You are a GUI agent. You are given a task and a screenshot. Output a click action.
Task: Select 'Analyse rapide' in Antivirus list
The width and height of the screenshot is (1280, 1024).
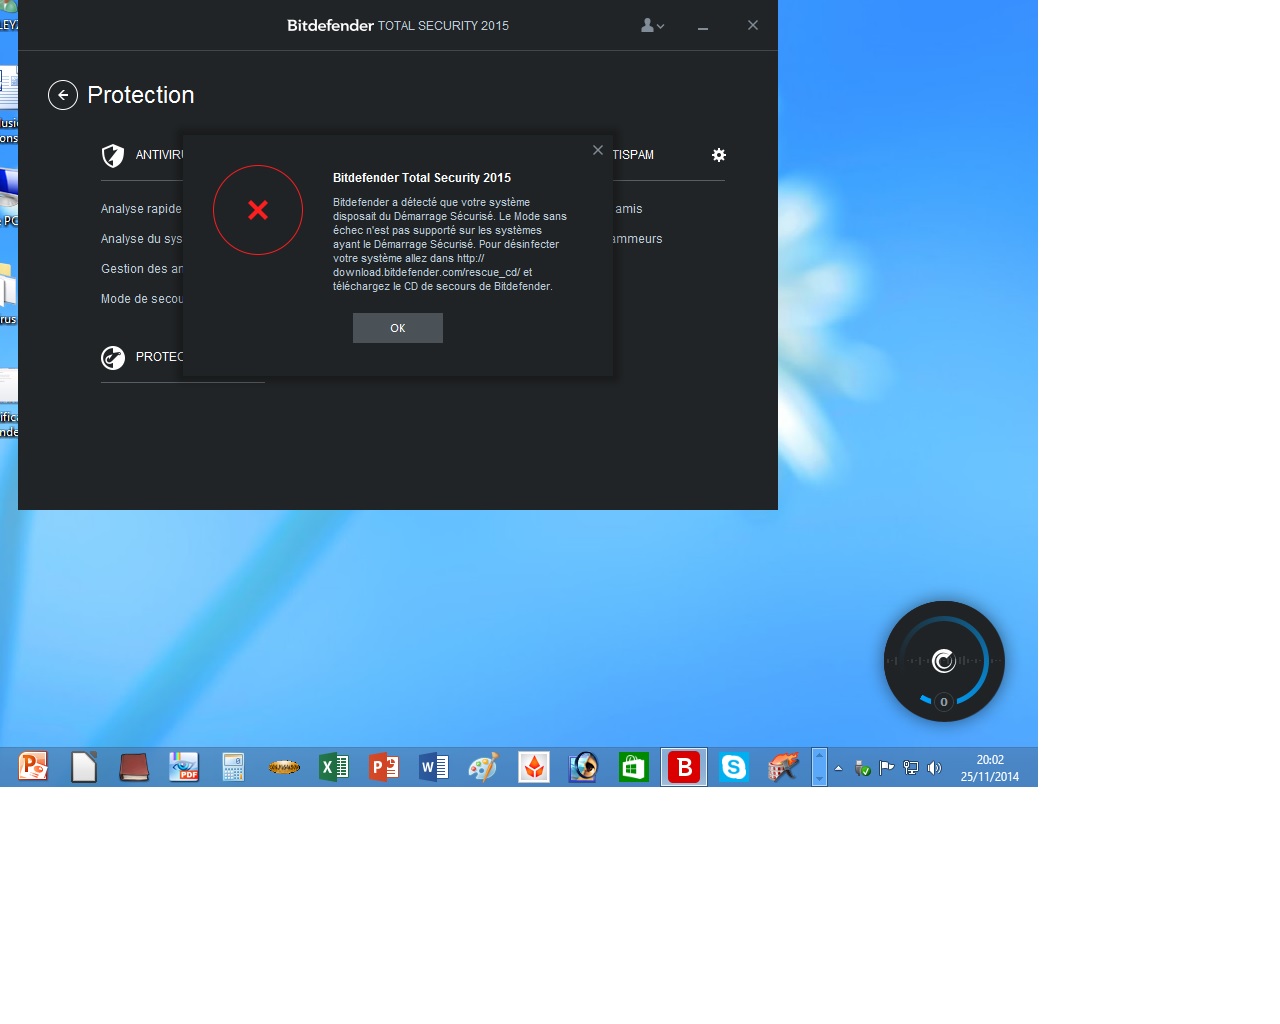(x=141, y=209)
